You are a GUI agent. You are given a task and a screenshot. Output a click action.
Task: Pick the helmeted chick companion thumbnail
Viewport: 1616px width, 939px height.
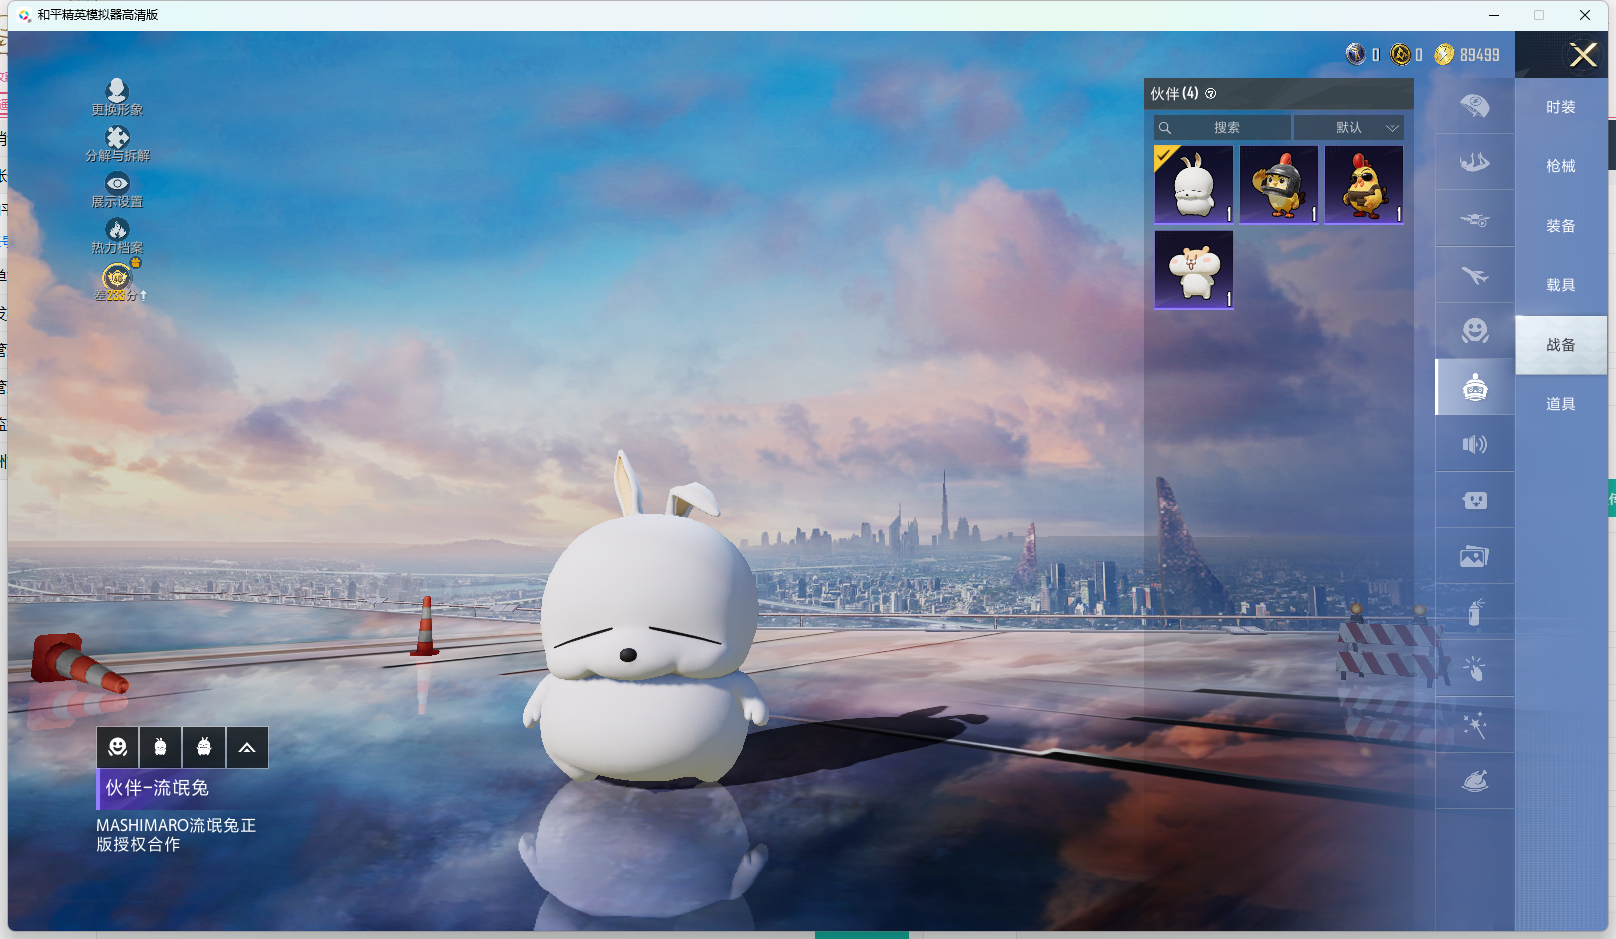click(x=1278, y=185)
